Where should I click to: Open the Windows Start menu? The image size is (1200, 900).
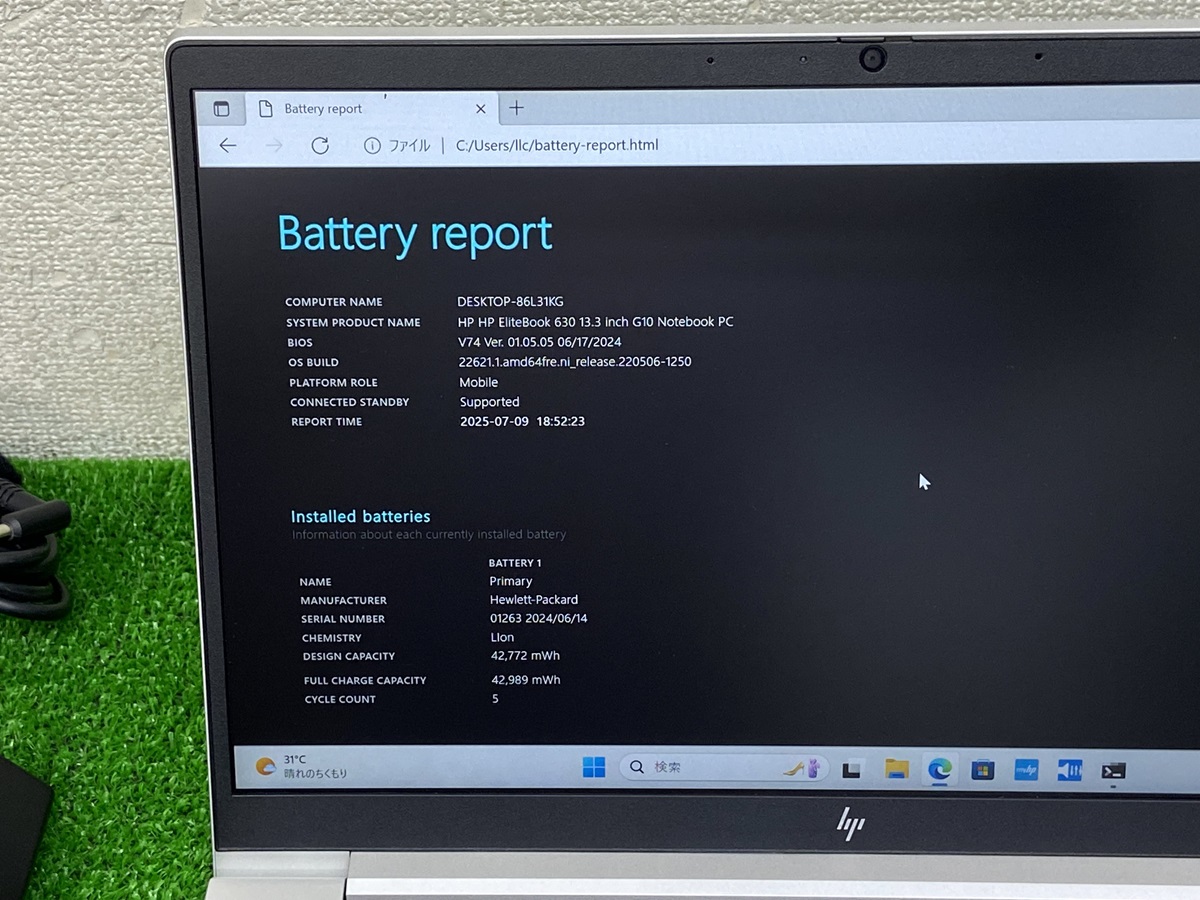coord(593,768)
